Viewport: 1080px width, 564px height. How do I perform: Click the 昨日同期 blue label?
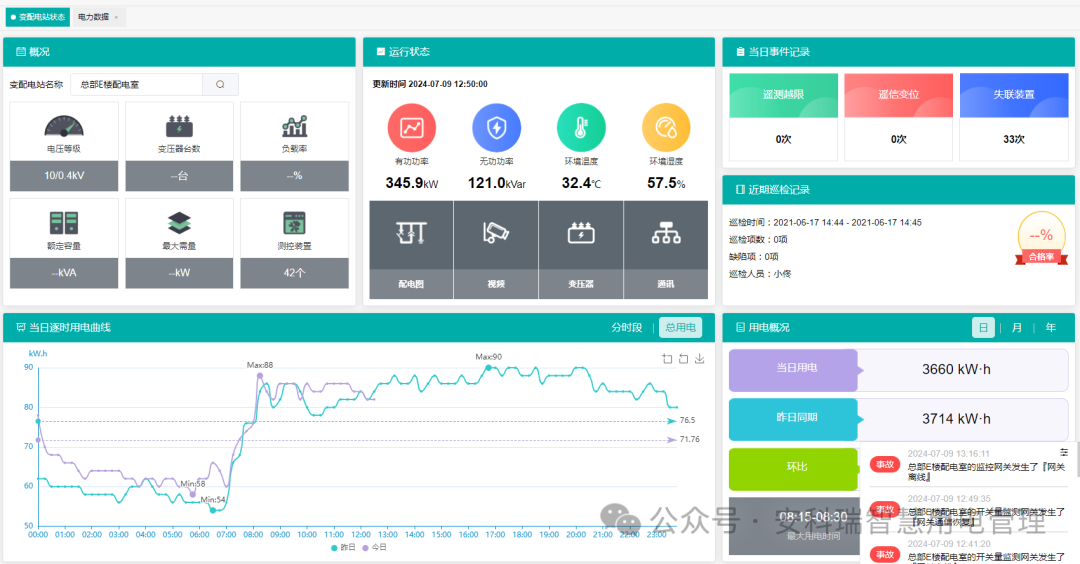pos(796,418)
